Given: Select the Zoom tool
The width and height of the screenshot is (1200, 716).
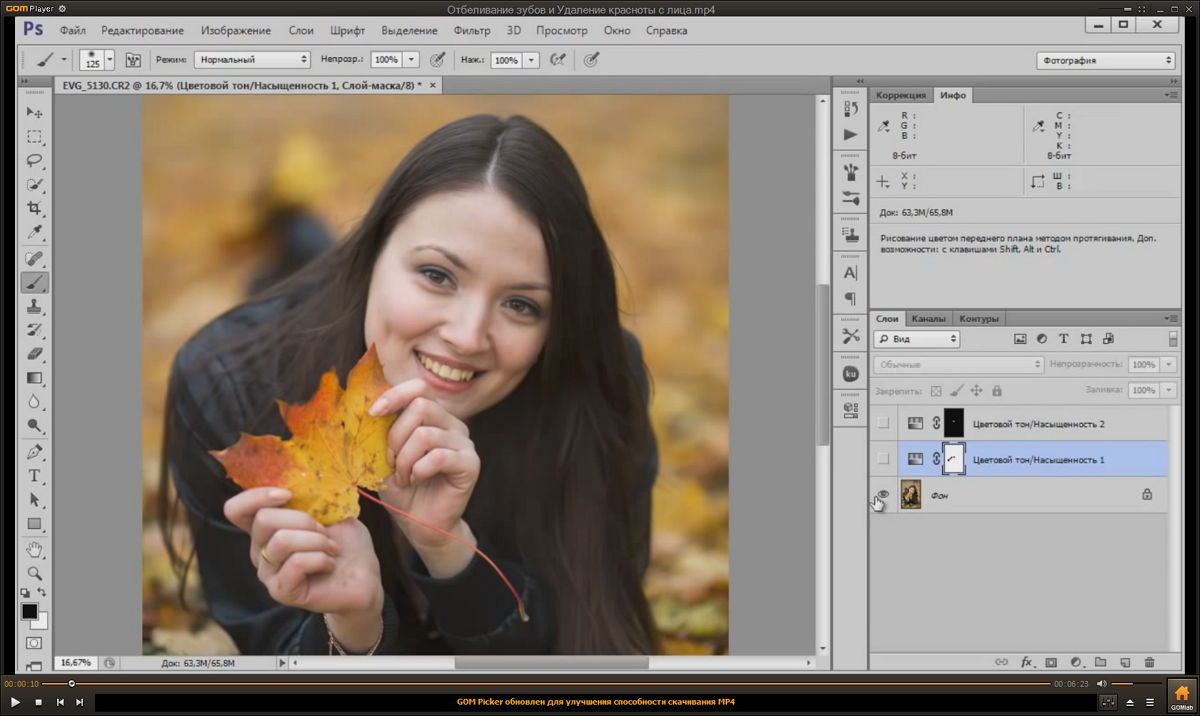Looking at the screenshot, I should coord(35,573).
